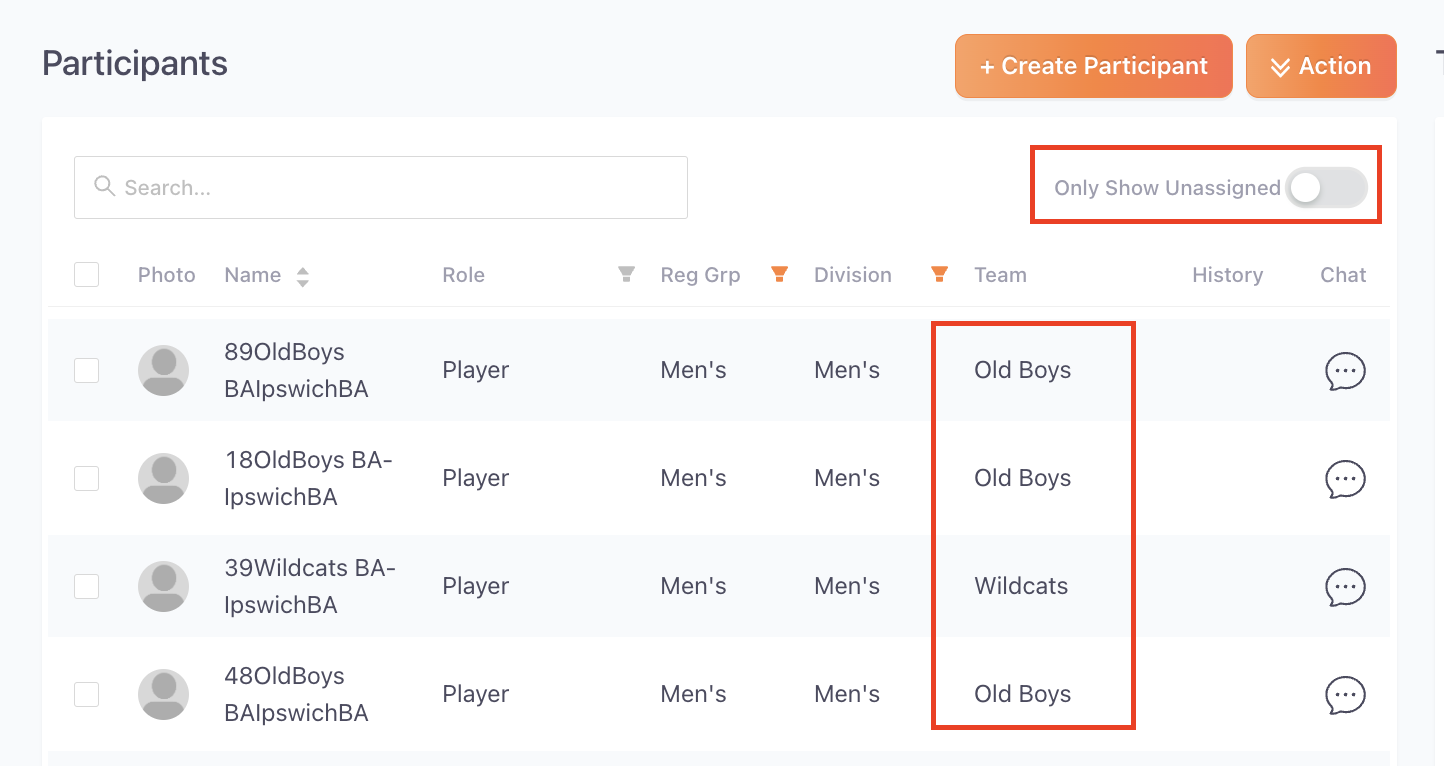
Task: Open chat for 18OldBoys BA-IpswichBA
Action: [x=1345, y=479]
